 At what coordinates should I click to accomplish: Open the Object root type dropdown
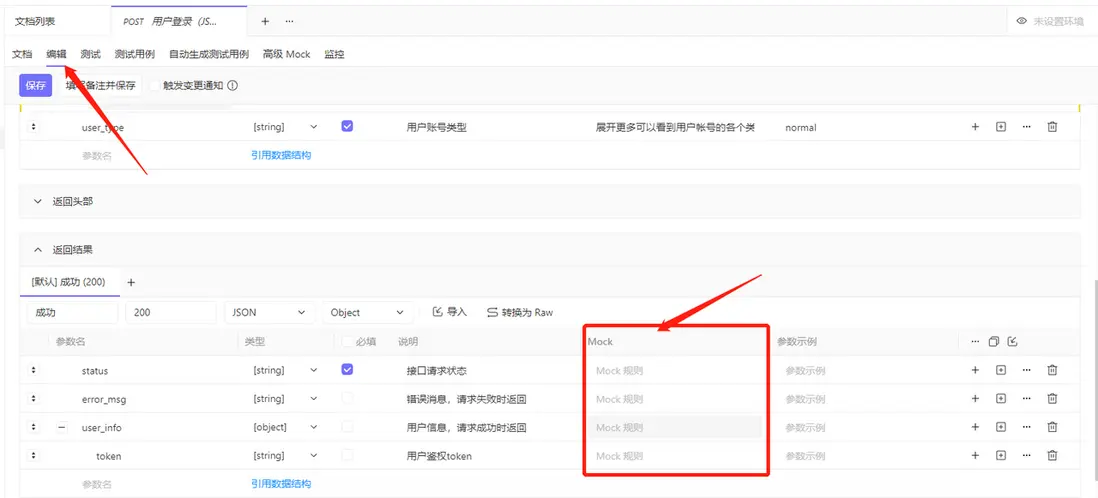point(368,312)
